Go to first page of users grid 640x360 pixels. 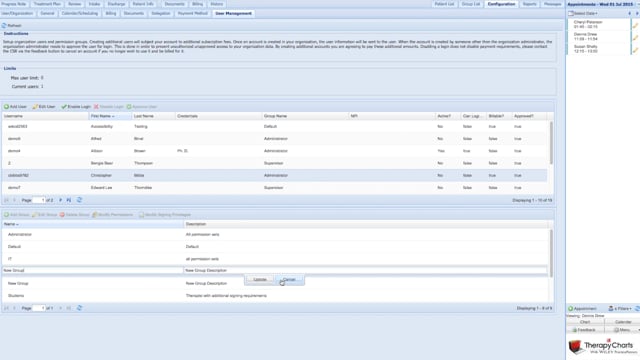tap(6, 200)
